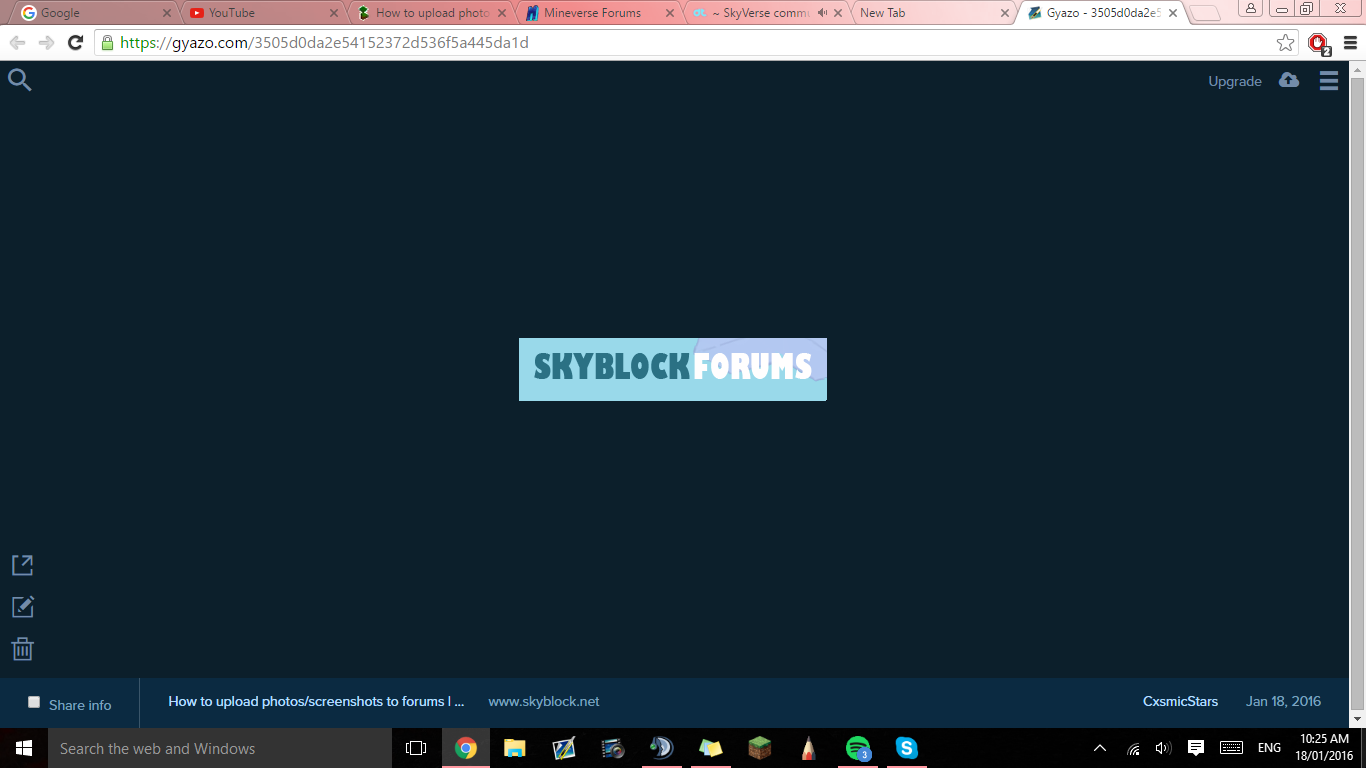Open File Explorer from the taskbar
The height and width of the screenshot is (768, 1366).
coord(515,748)
